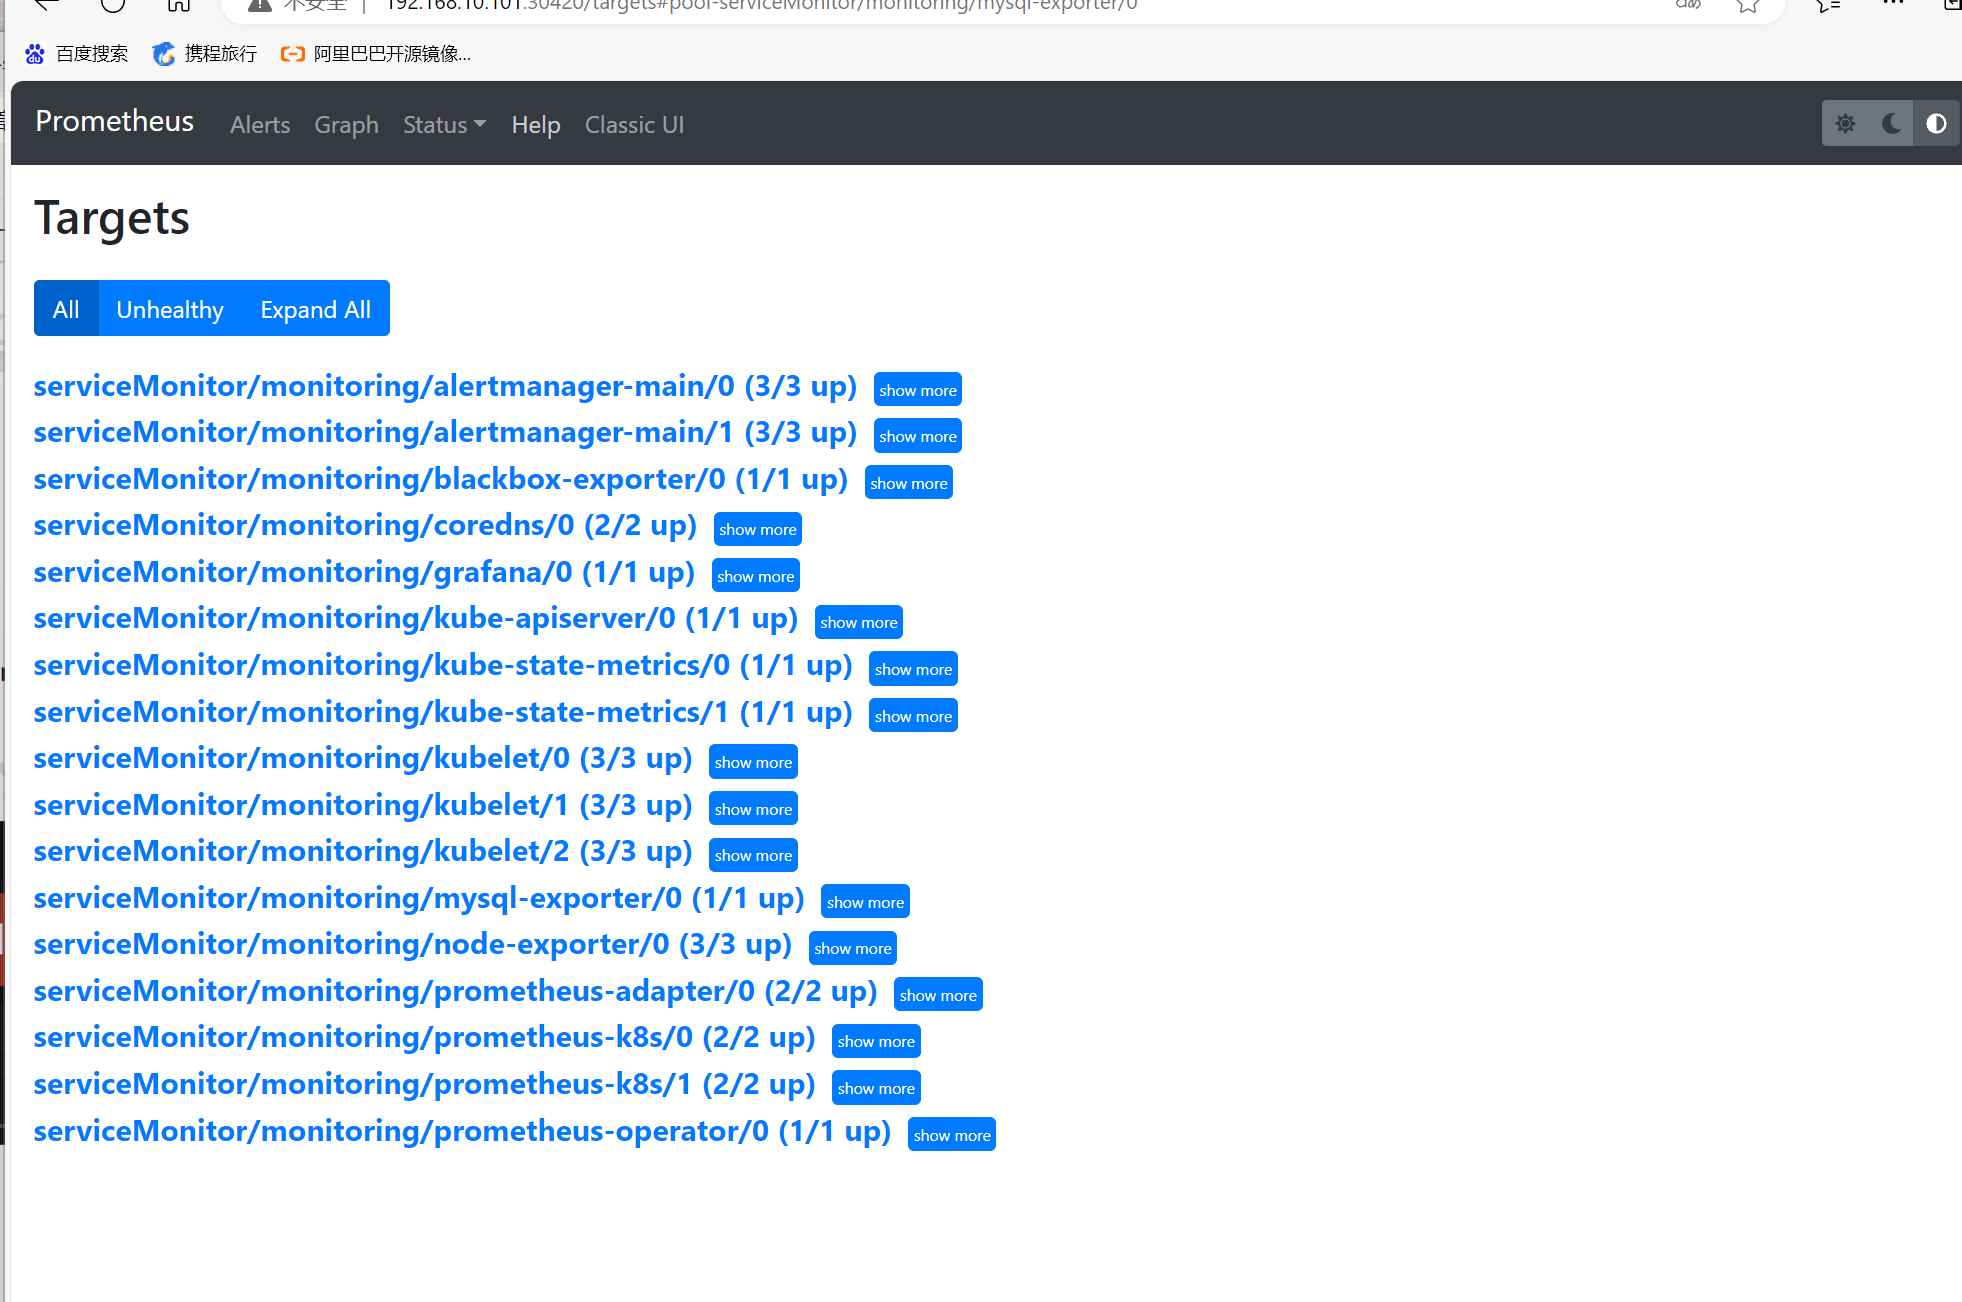
Task: Show more for prometheus-adapter/0
Action: tap(938, 995)
